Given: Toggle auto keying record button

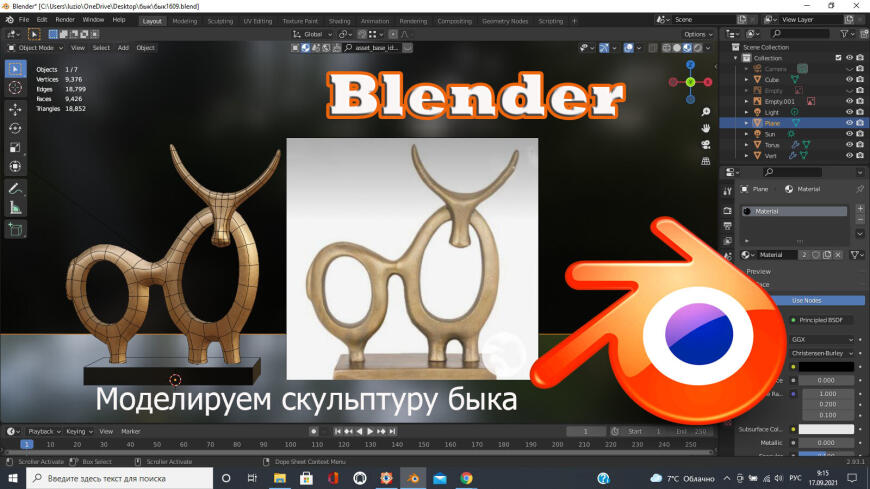Looking at the screenshot, I should (313, 431).
